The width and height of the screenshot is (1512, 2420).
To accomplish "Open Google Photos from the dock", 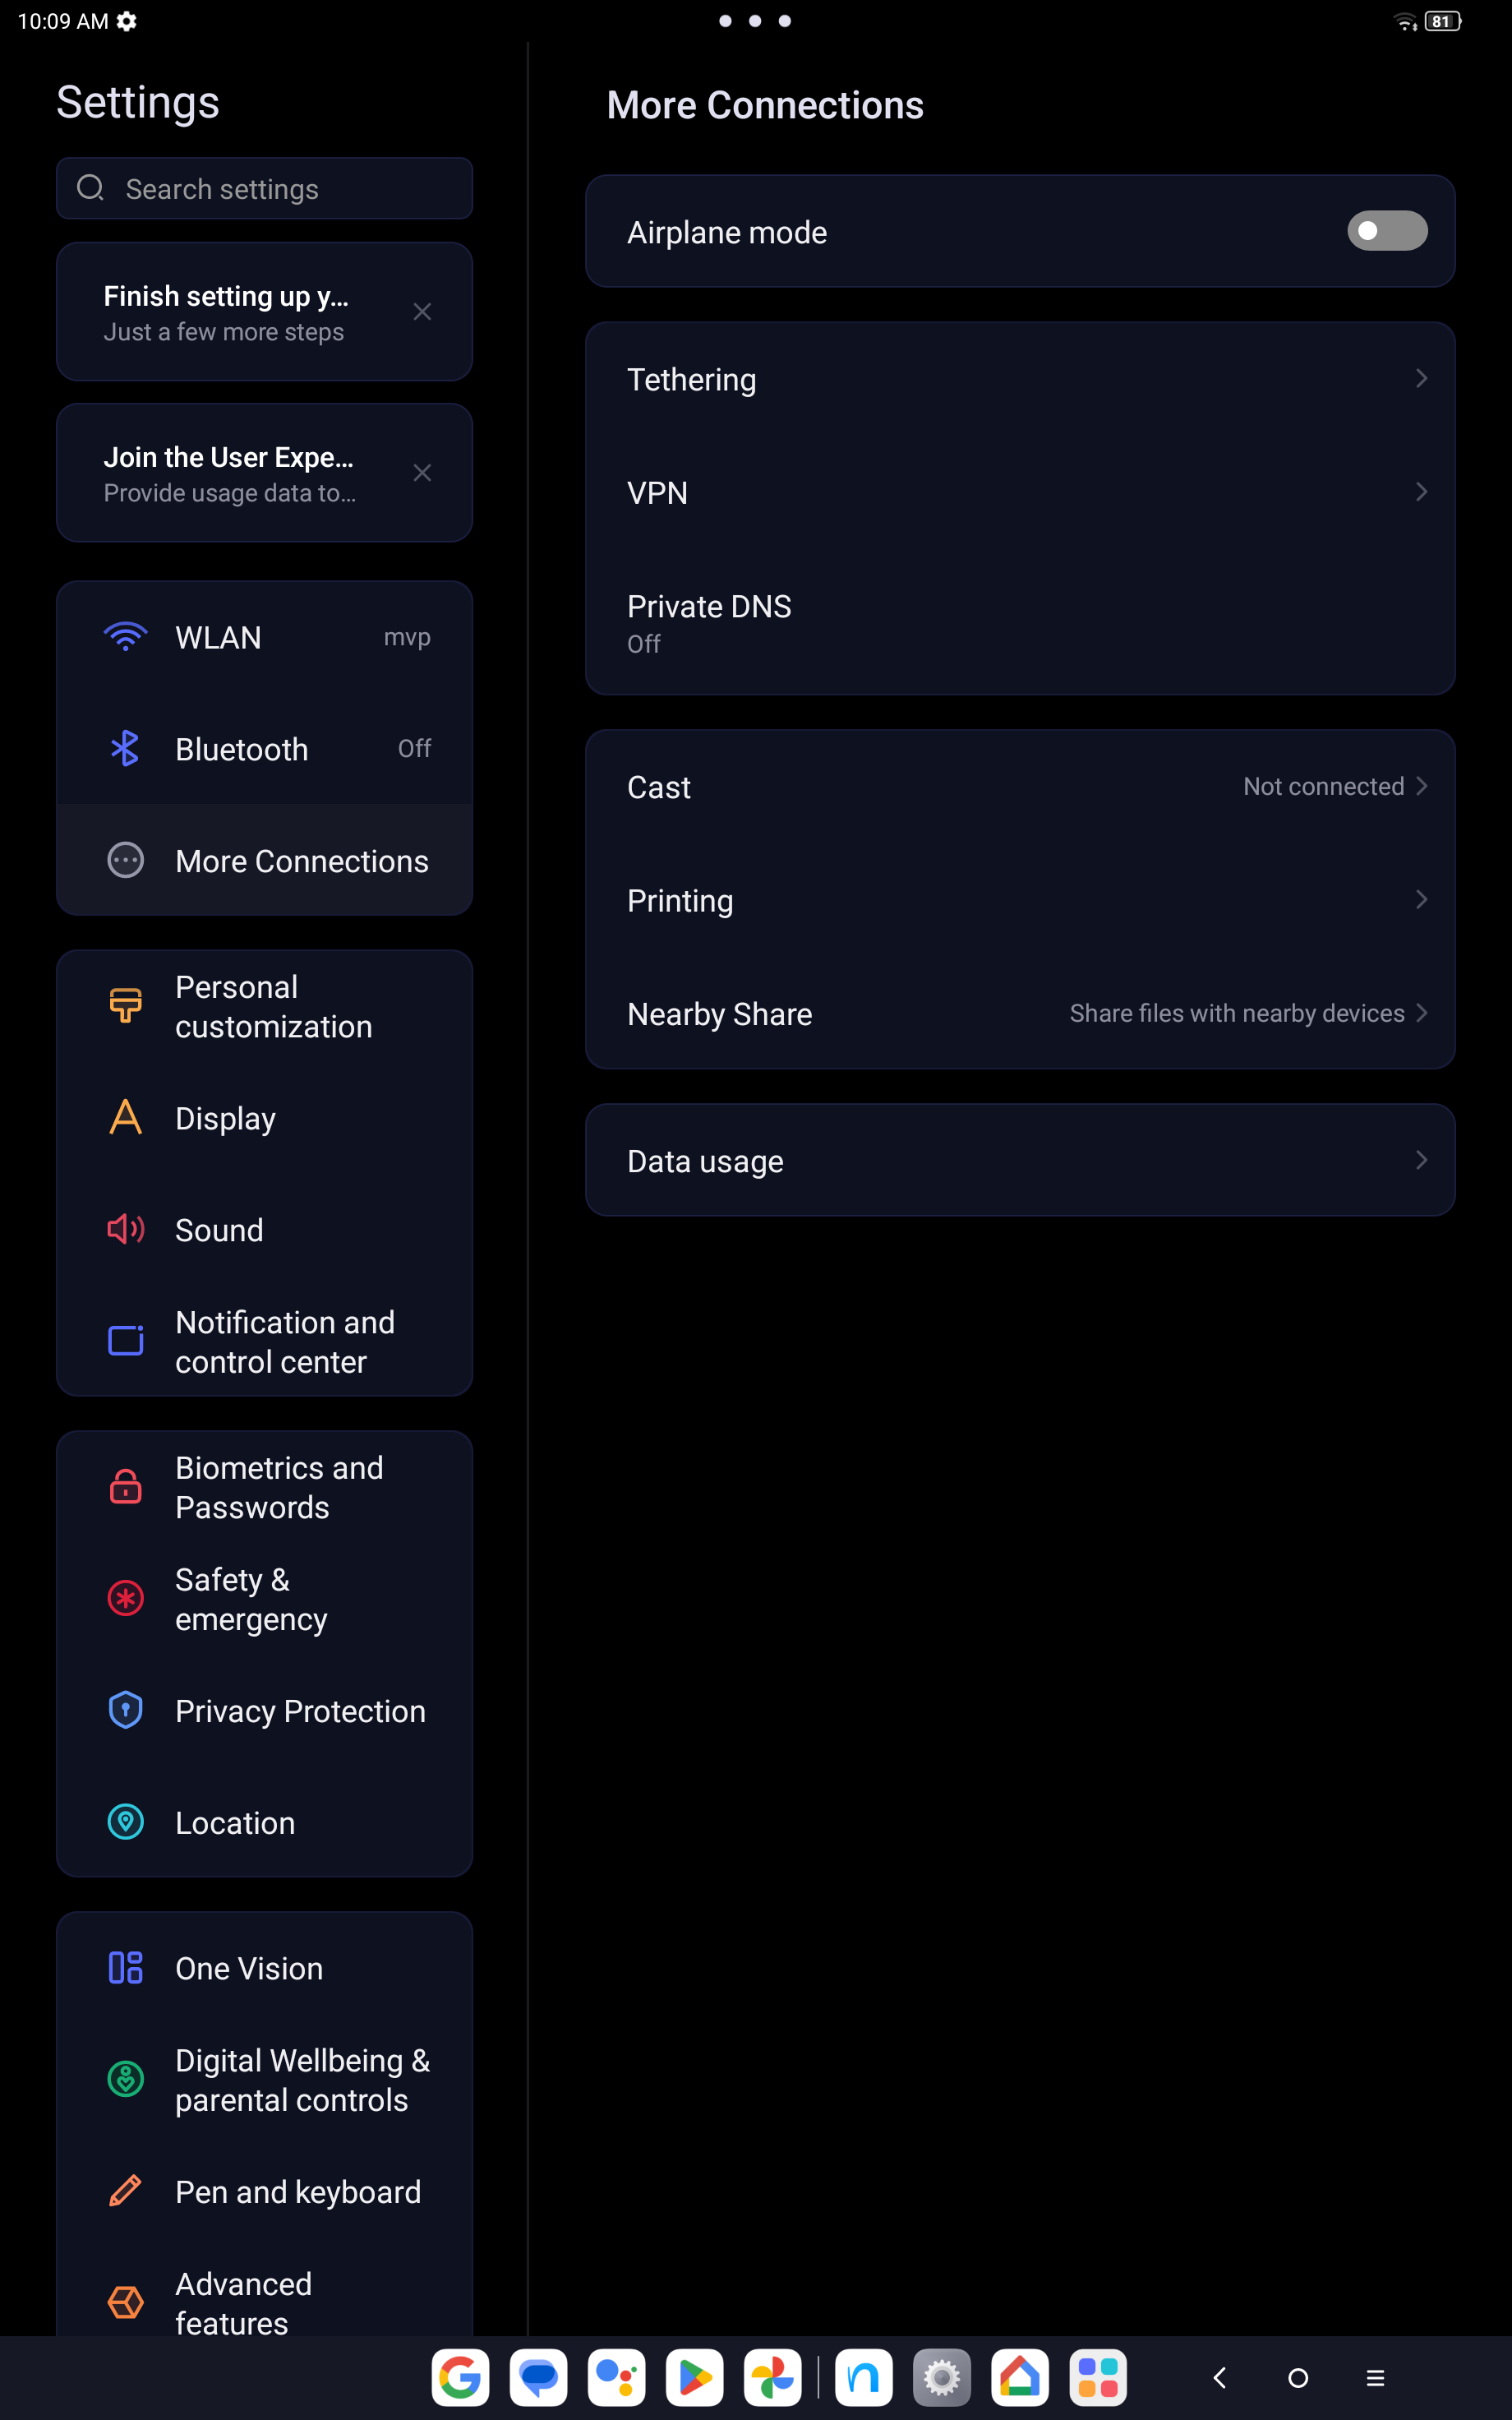I will click(x=773, y=2378).
